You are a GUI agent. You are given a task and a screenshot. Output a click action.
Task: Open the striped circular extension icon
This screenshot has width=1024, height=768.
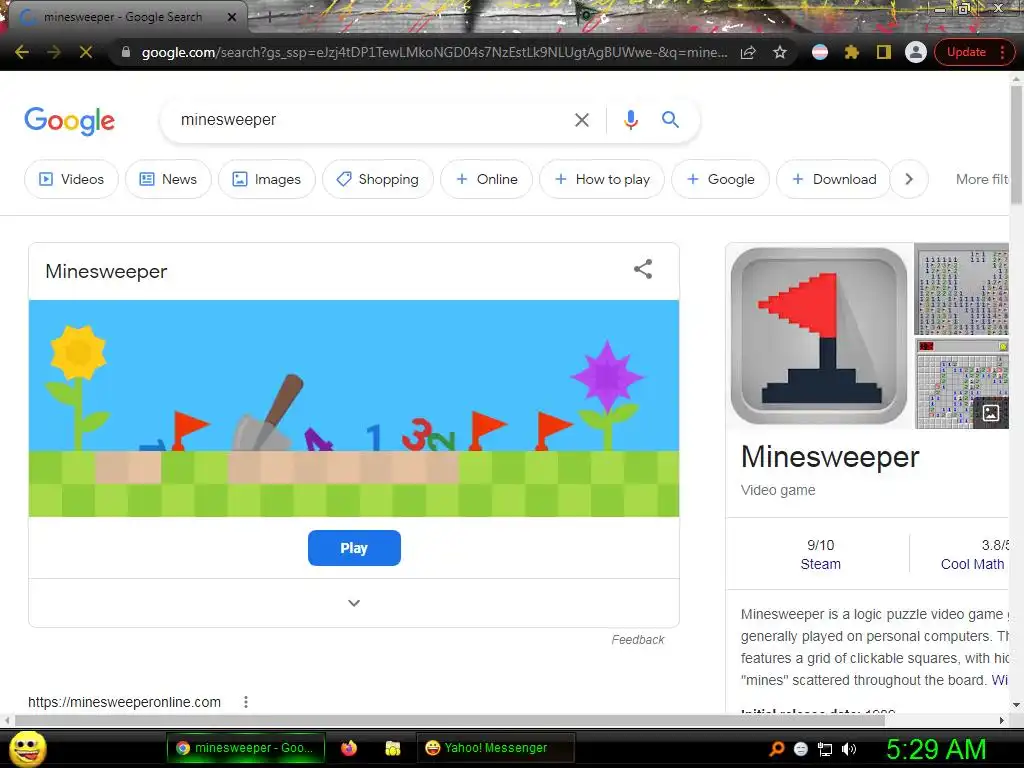[x=820, y=52]
